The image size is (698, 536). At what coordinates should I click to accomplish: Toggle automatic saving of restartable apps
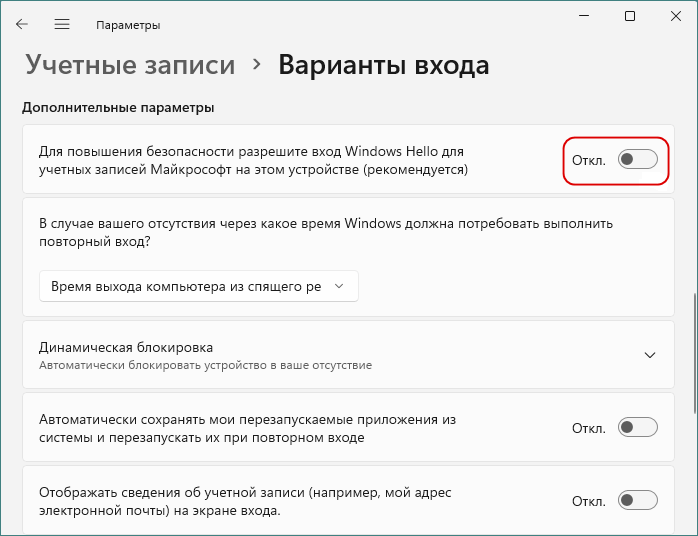(x=637, y=428)
